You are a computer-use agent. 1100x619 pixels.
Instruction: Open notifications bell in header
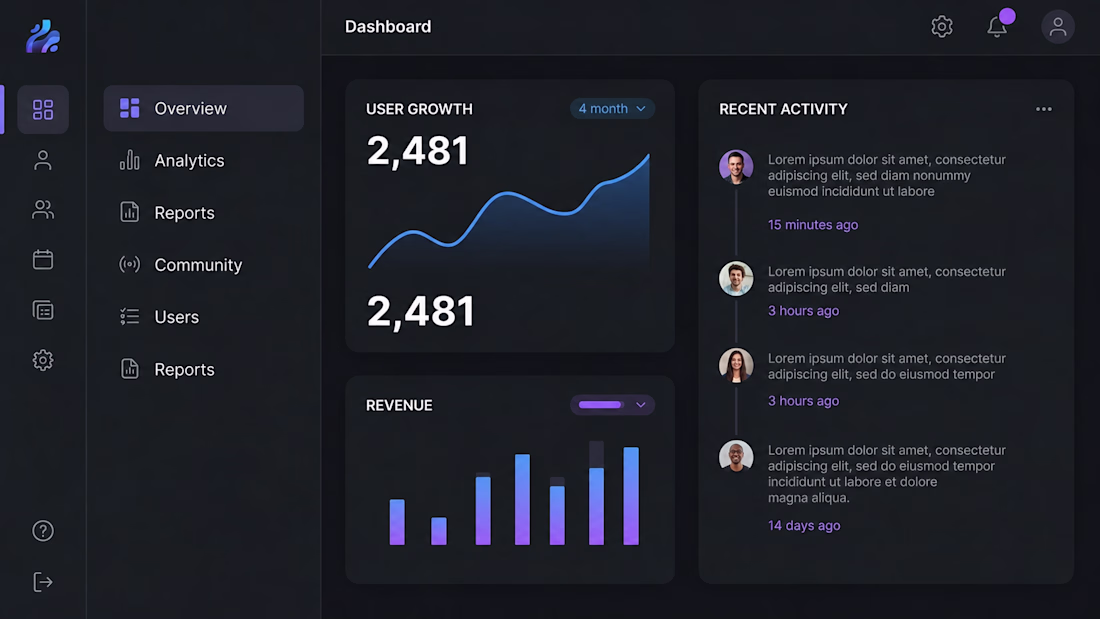click(x=998, y=27)
